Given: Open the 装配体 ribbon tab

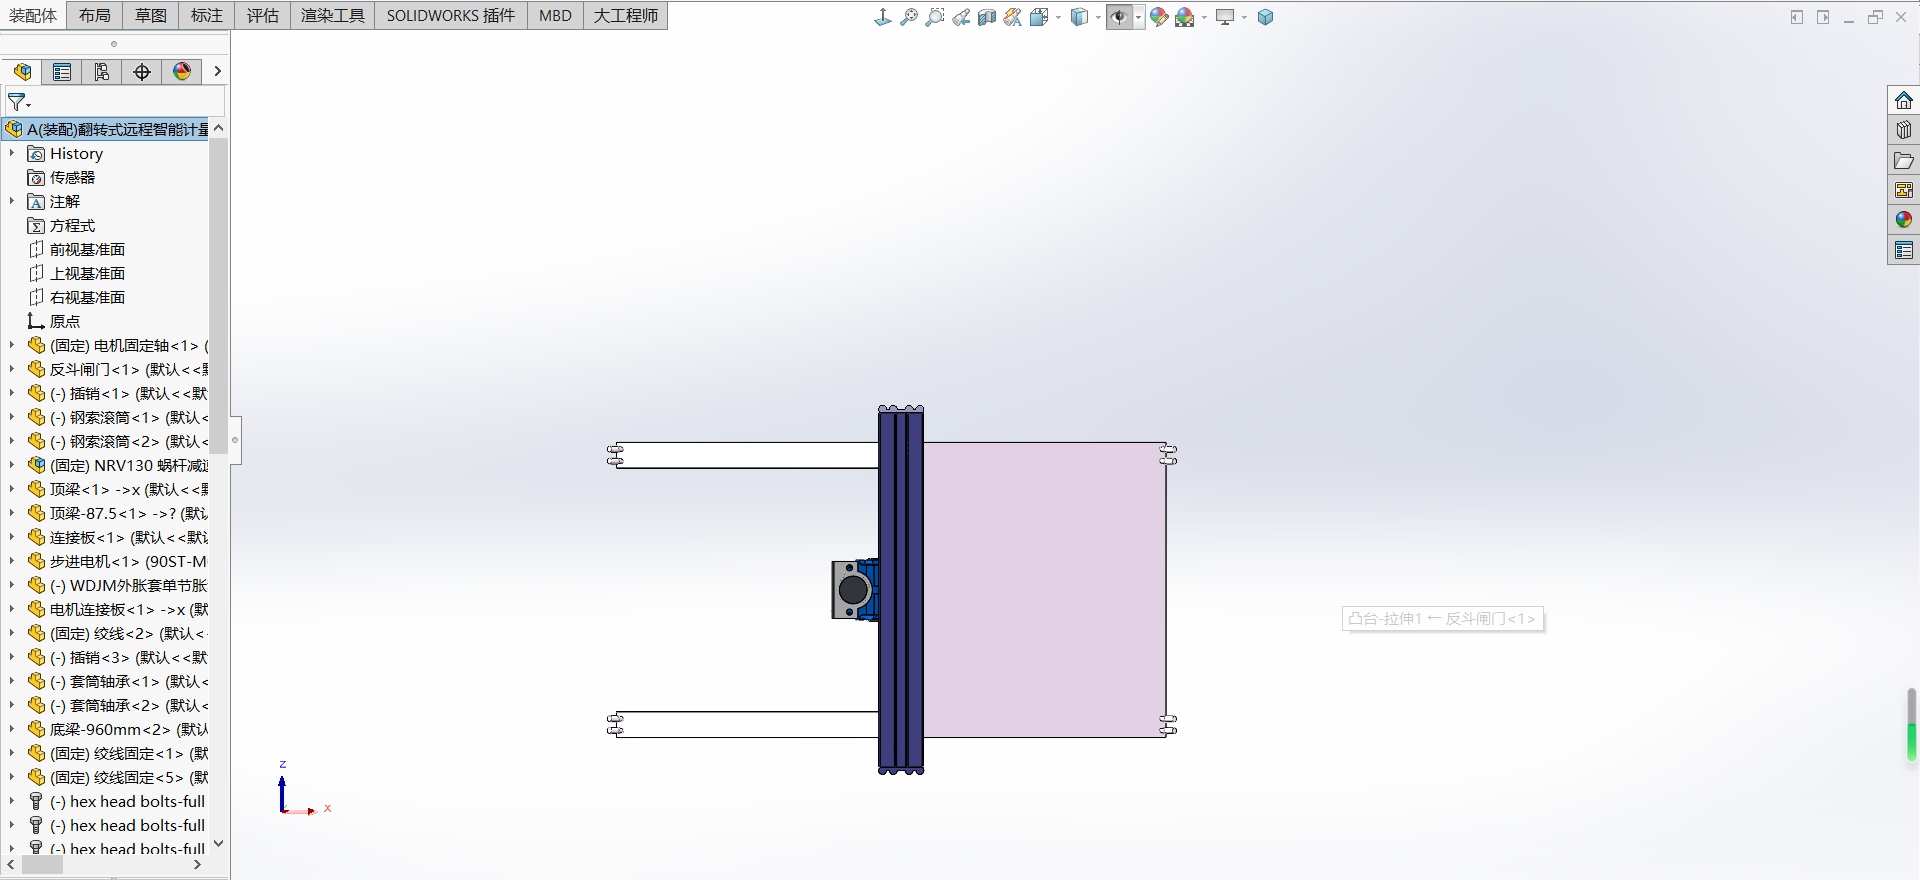Looking at the screenshot, I should point(33,16).
